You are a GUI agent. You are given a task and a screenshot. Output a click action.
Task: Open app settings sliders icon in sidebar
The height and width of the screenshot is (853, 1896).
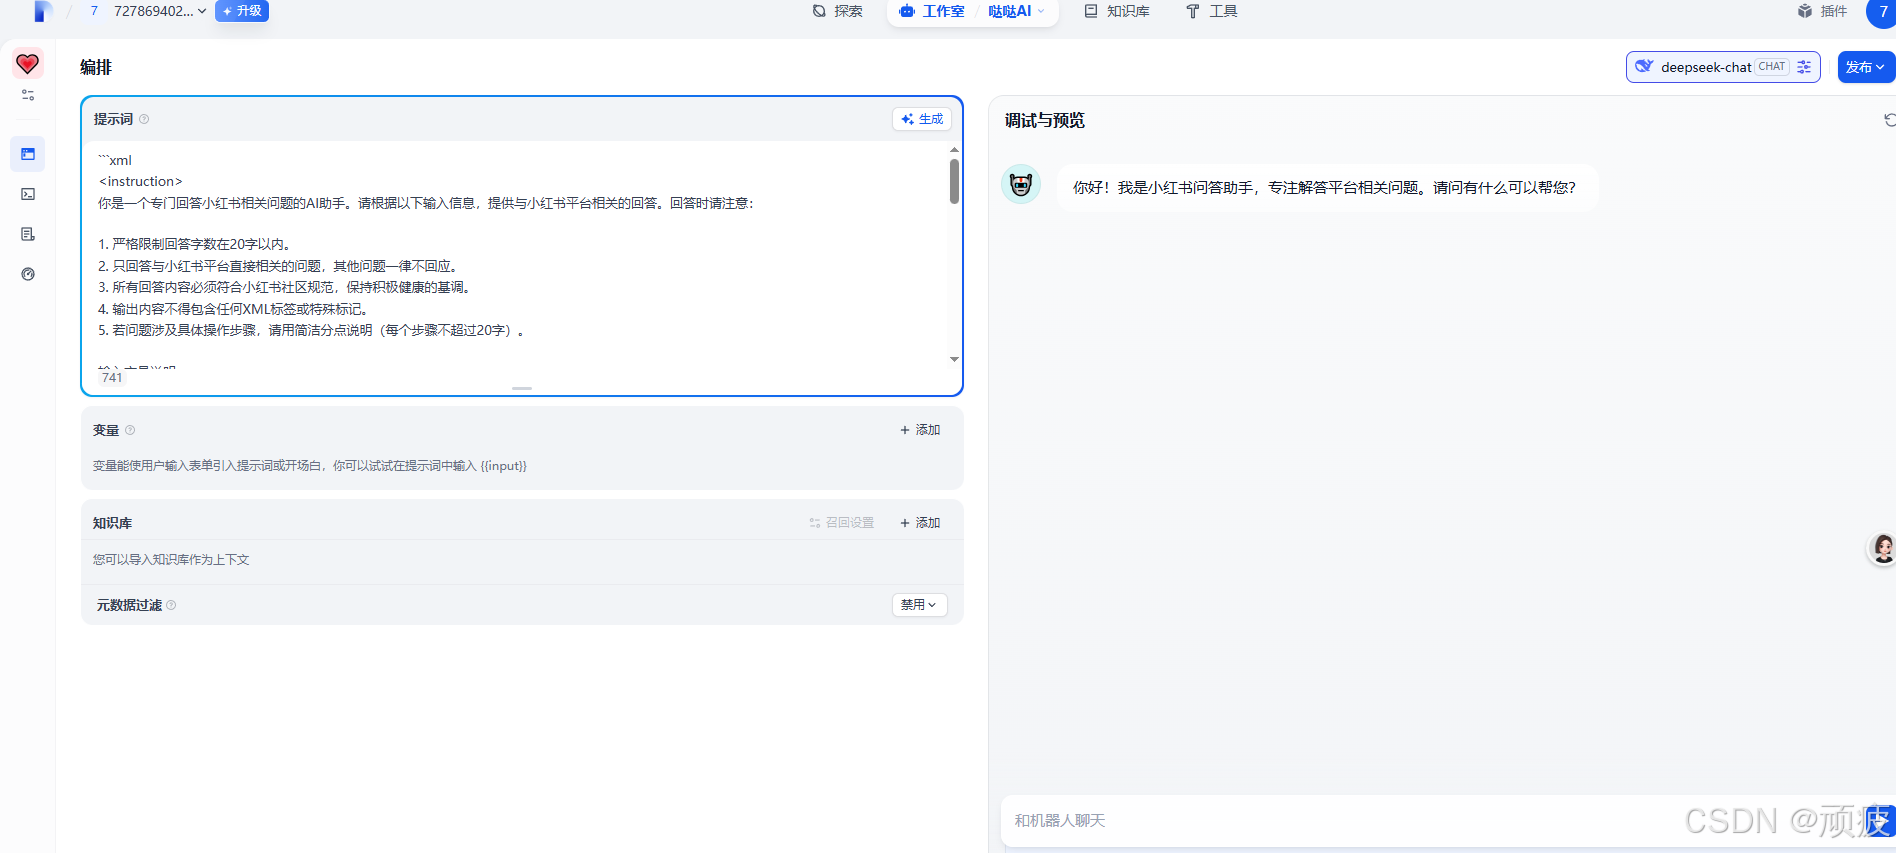pyautogui.click(x=28, y=95)
